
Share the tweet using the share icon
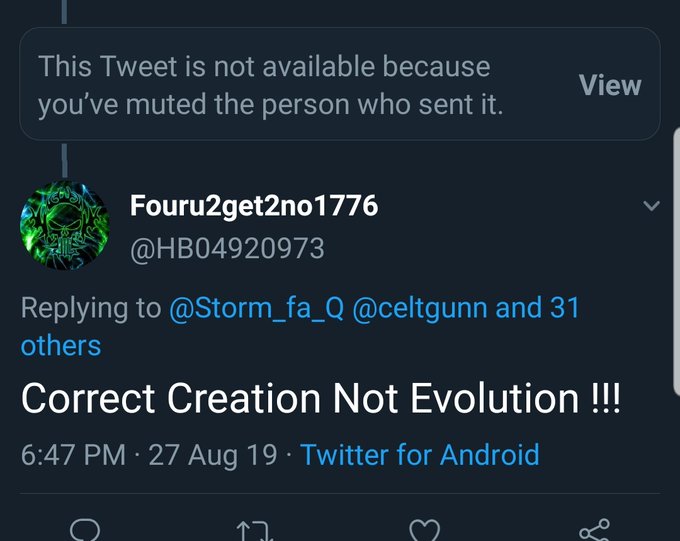click(596, 529)
